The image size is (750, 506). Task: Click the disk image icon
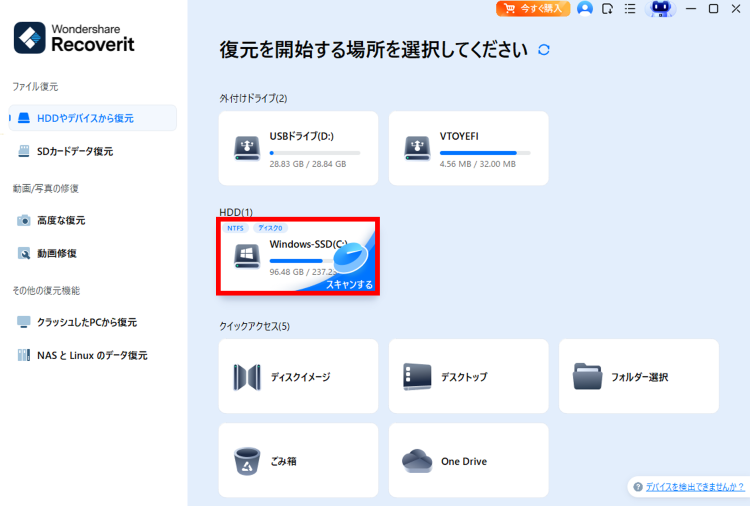pos(247,377)
